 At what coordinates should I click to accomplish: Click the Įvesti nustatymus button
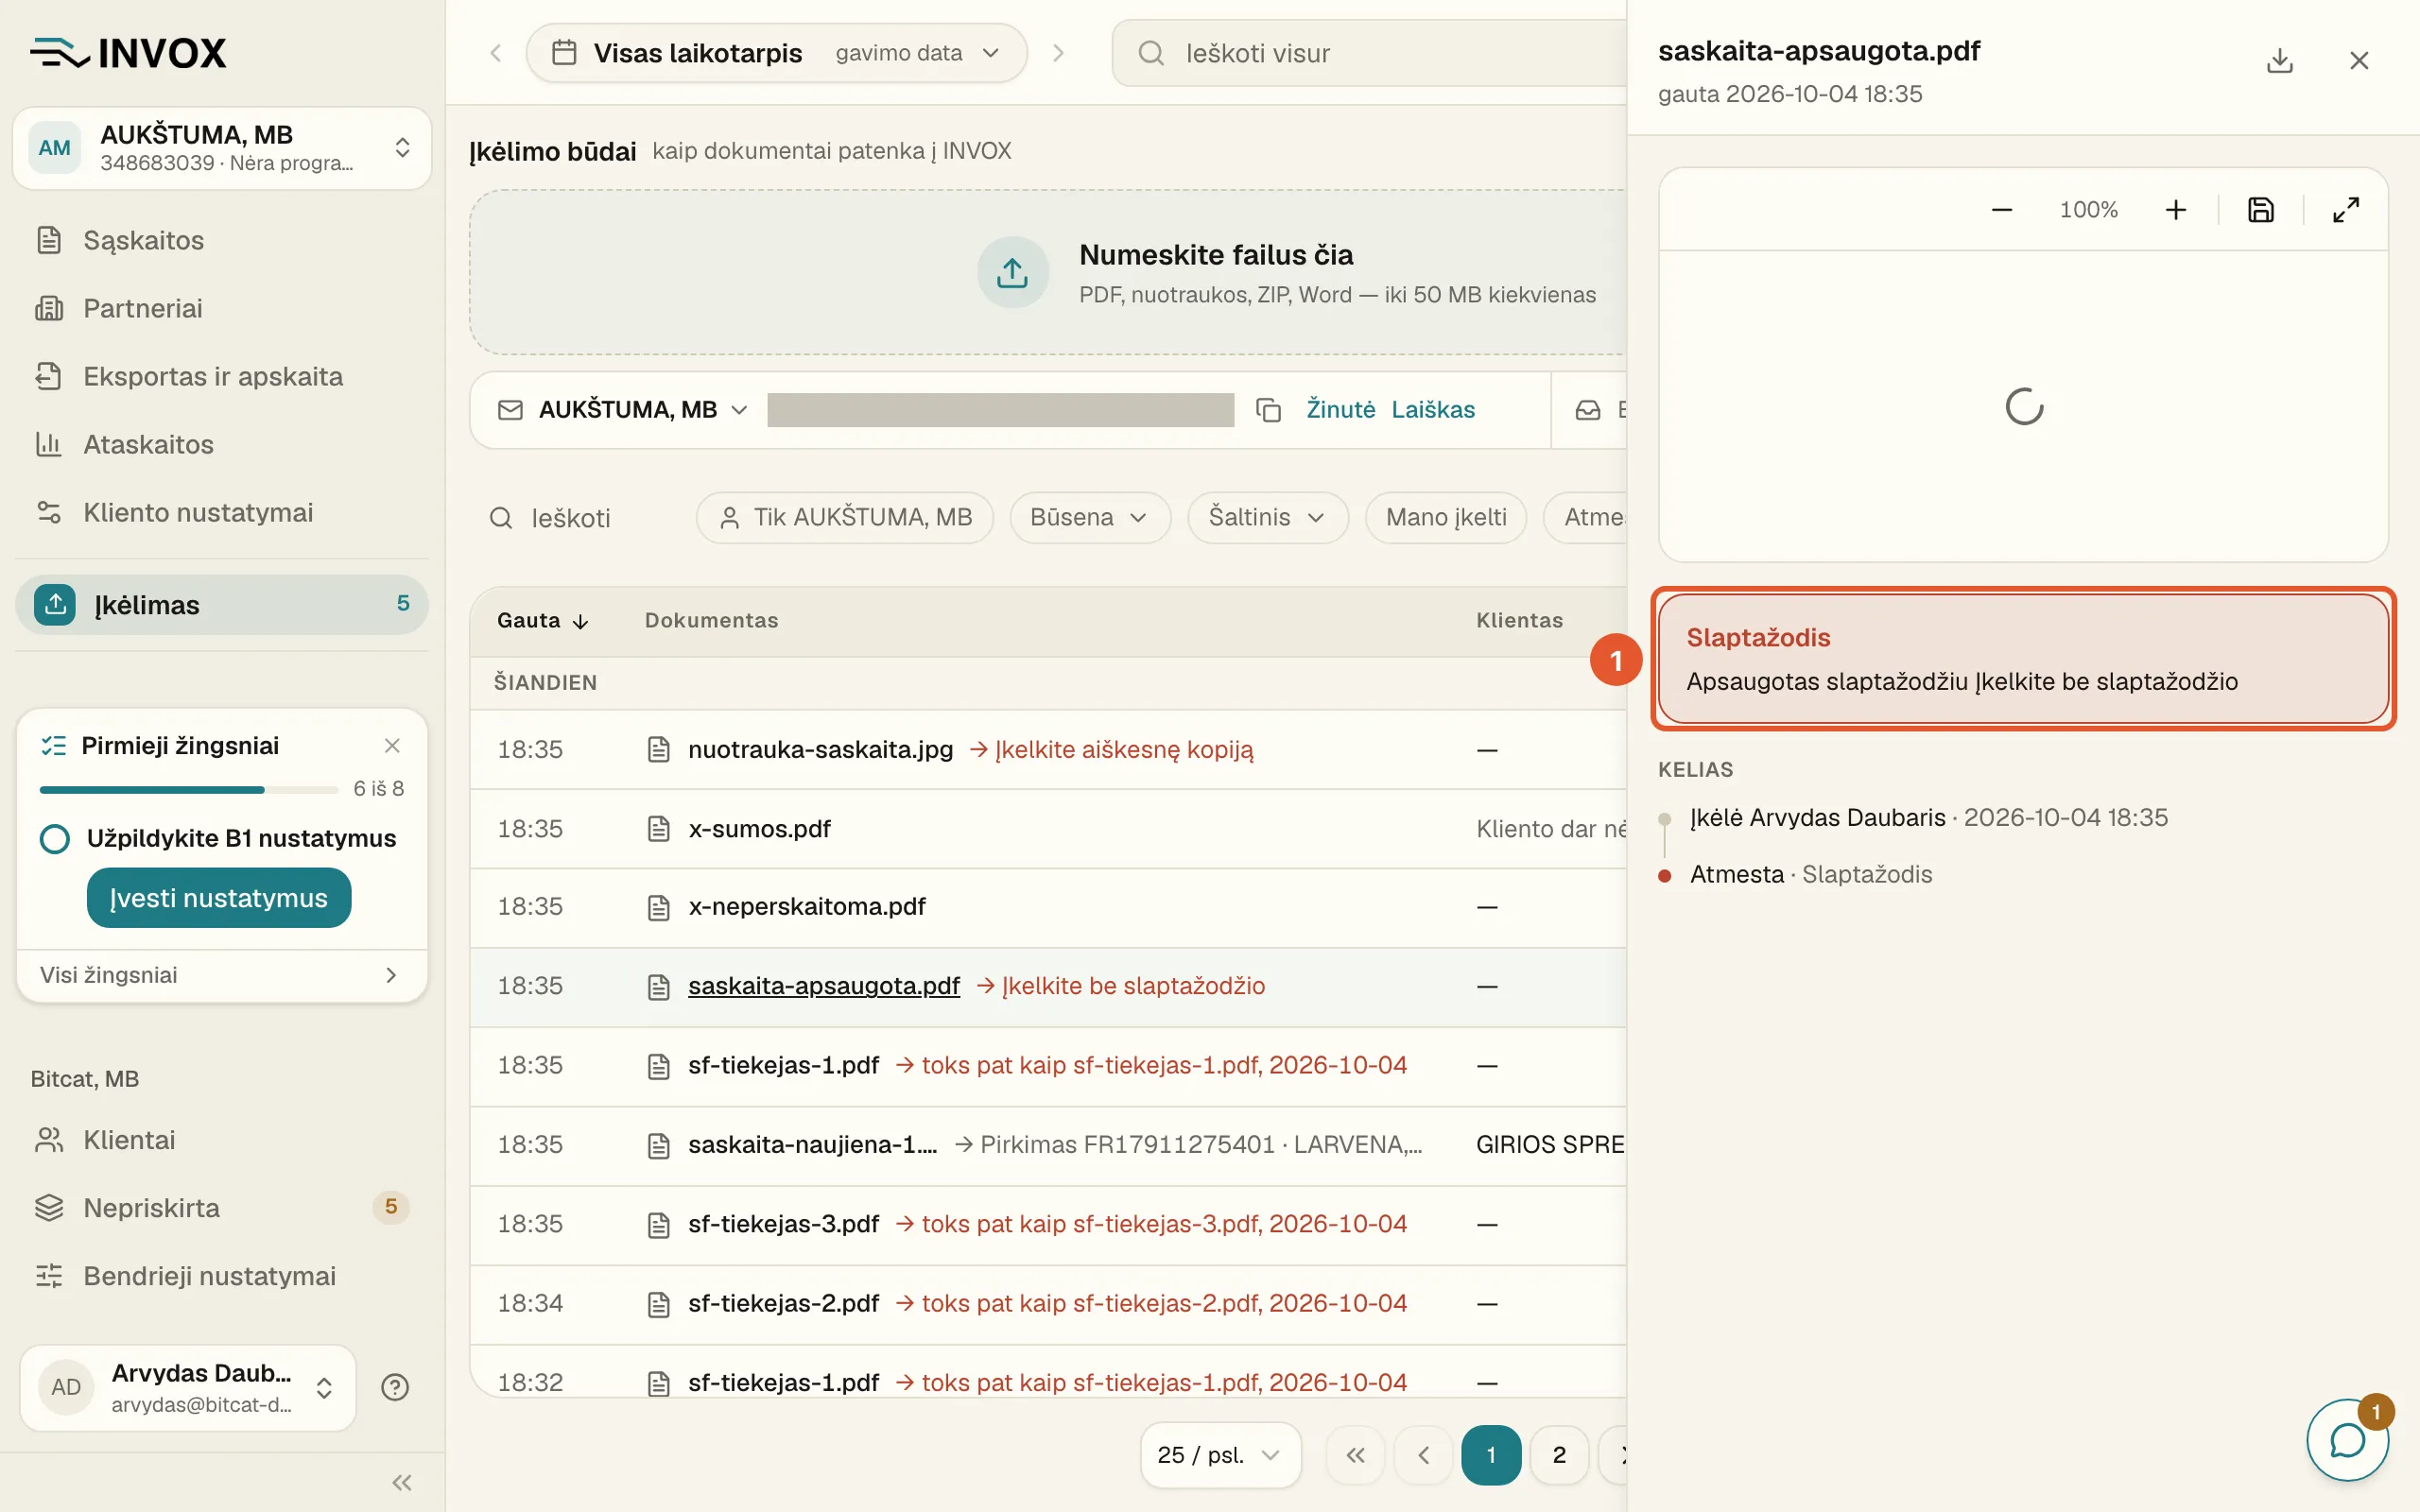[x=218, y=897]
